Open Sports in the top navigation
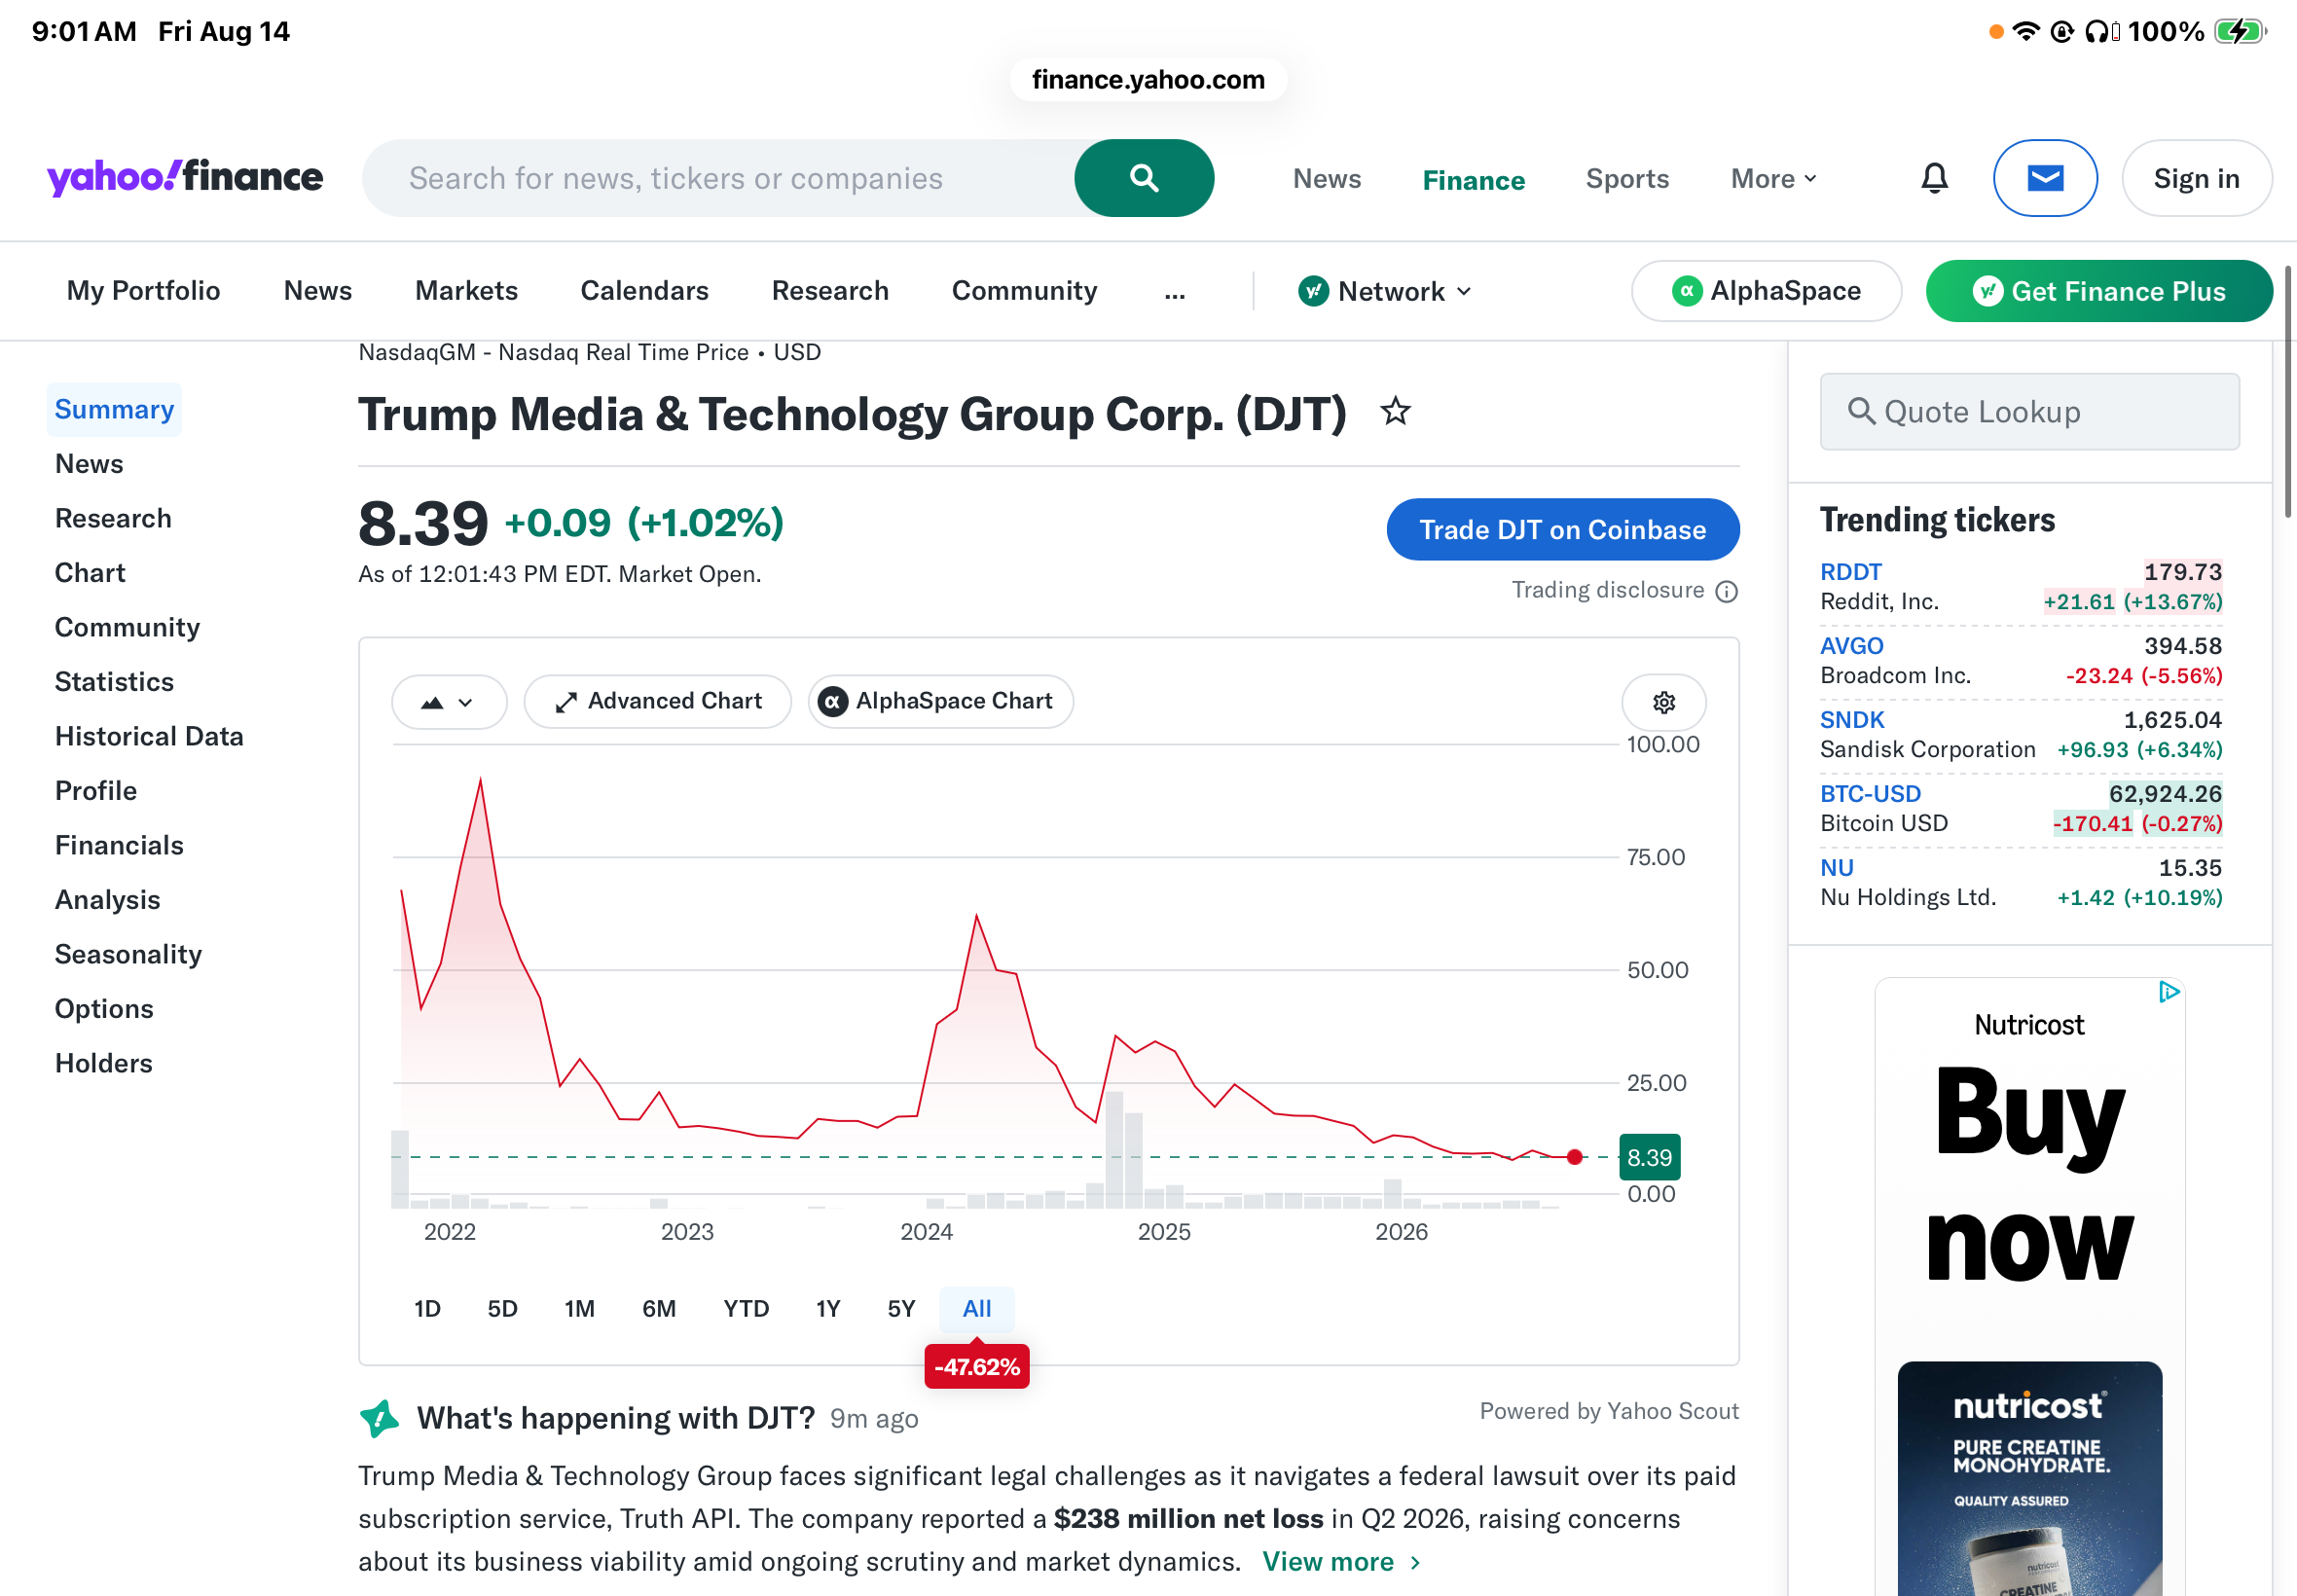2297x1596 pixels. (1627, 179)
